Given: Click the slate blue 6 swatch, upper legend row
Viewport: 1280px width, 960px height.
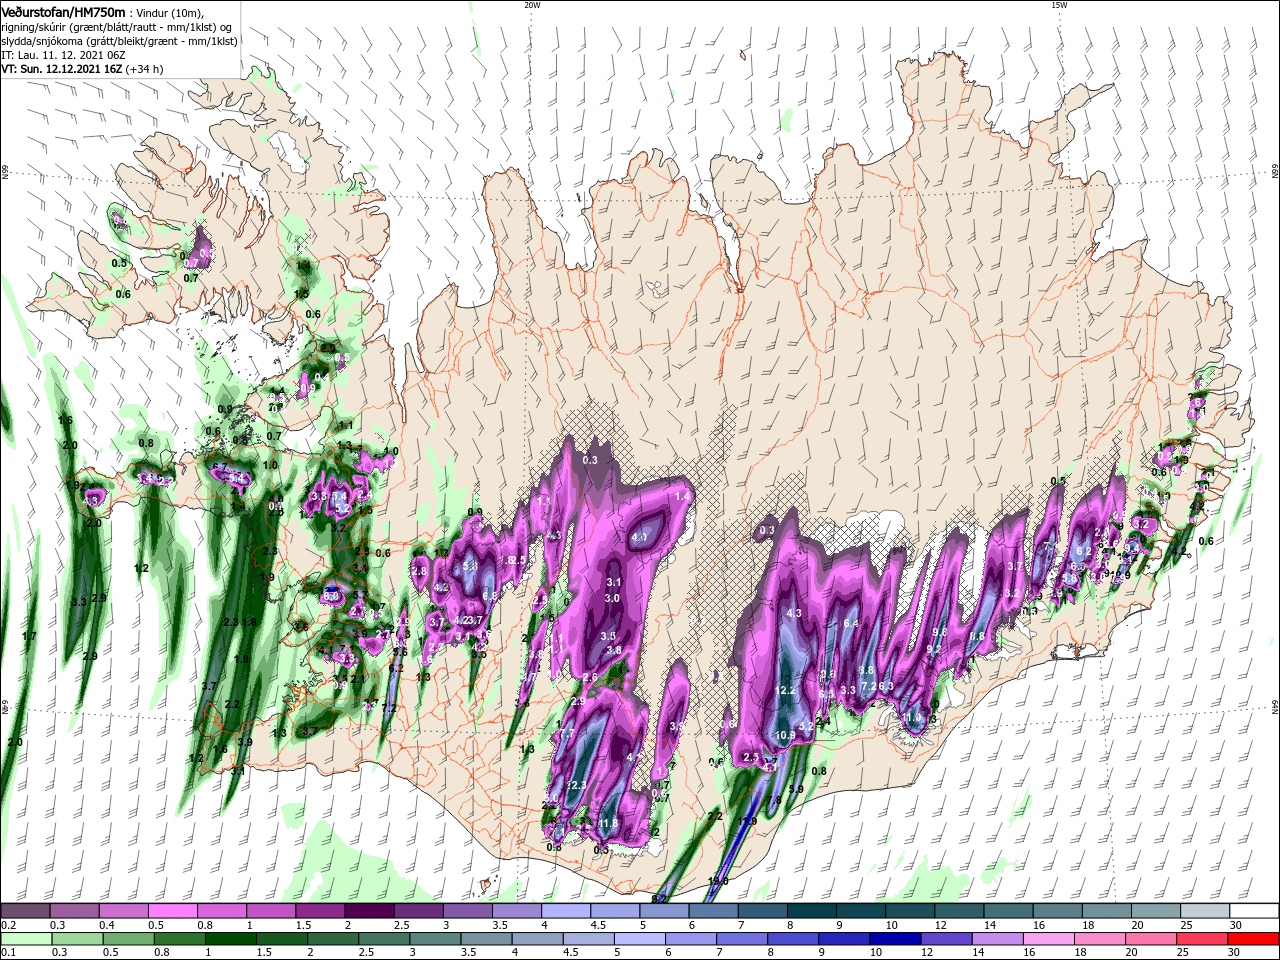Looking at the screenshot, I should point(713,911).
